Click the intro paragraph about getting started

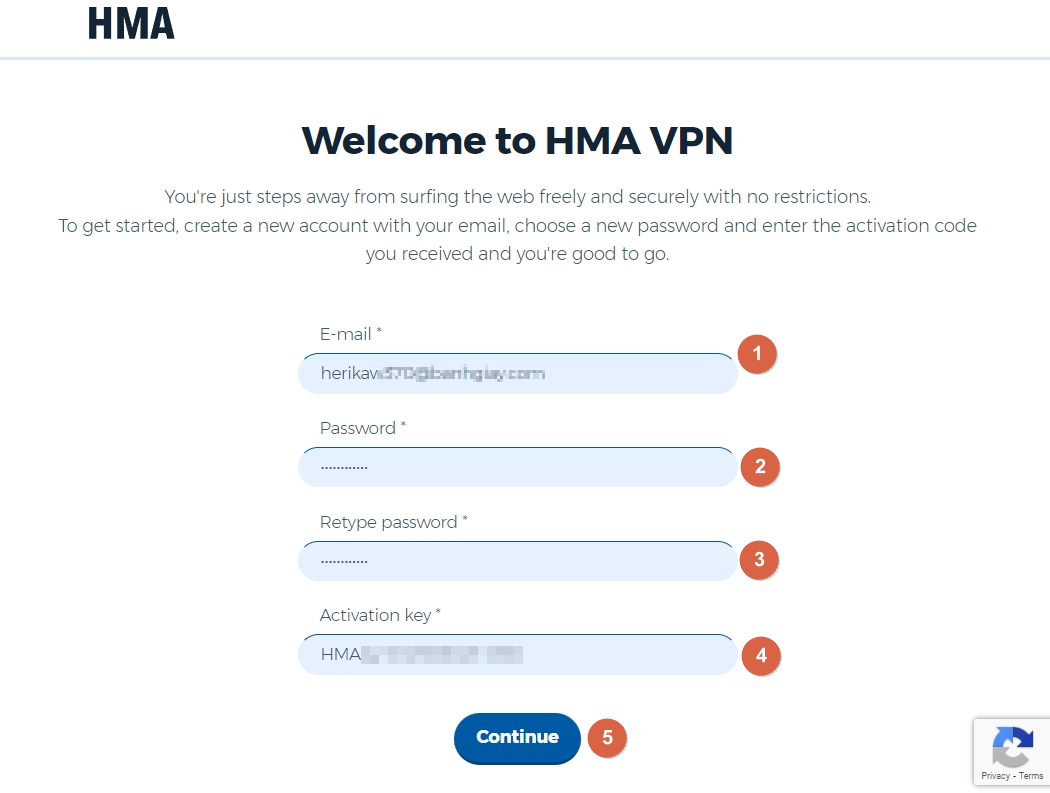pos(517,225)
